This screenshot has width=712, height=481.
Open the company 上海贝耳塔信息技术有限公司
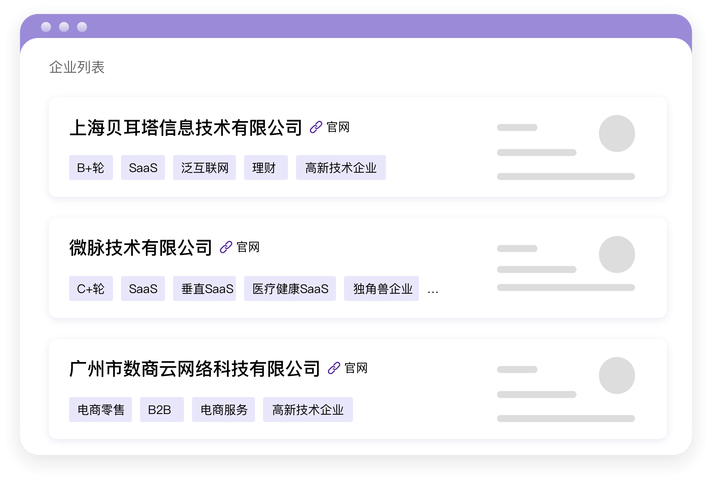point(186,128)
